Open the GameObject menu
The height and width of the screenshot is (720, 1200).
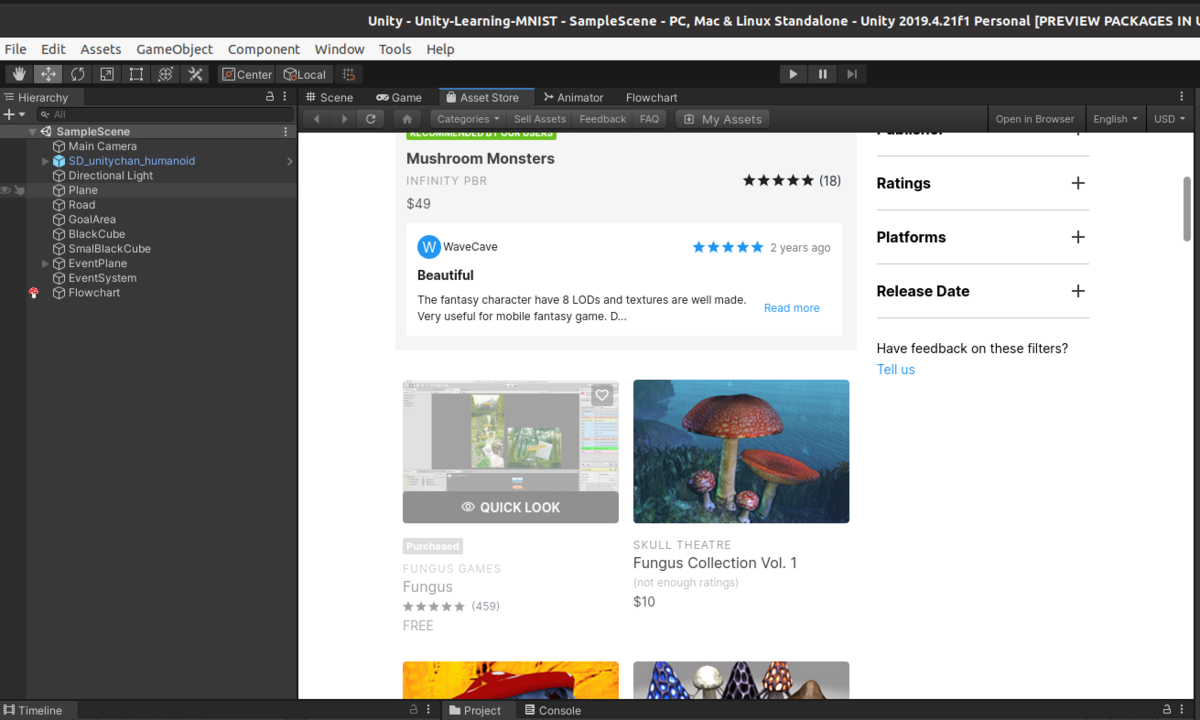175,49
